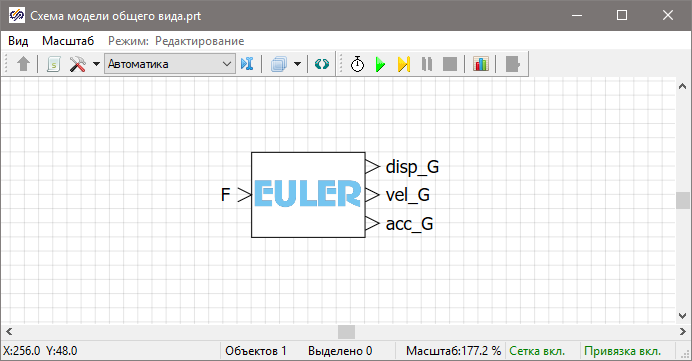Click the vertical scrollbar thumb
Image resolution: width=692 pixels, height=361 pixels.
[682, 200]
